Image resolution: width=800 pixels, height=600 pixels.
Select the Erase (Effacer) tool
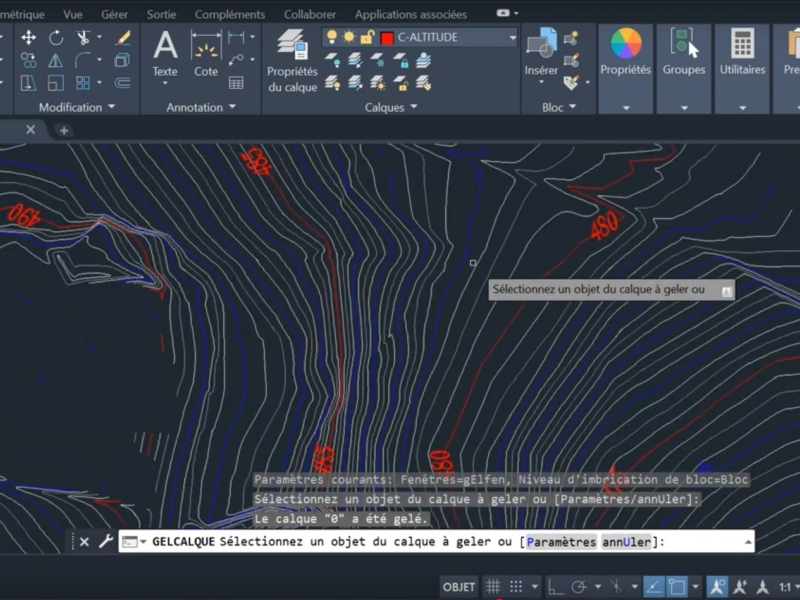click(x=122, y=37)
